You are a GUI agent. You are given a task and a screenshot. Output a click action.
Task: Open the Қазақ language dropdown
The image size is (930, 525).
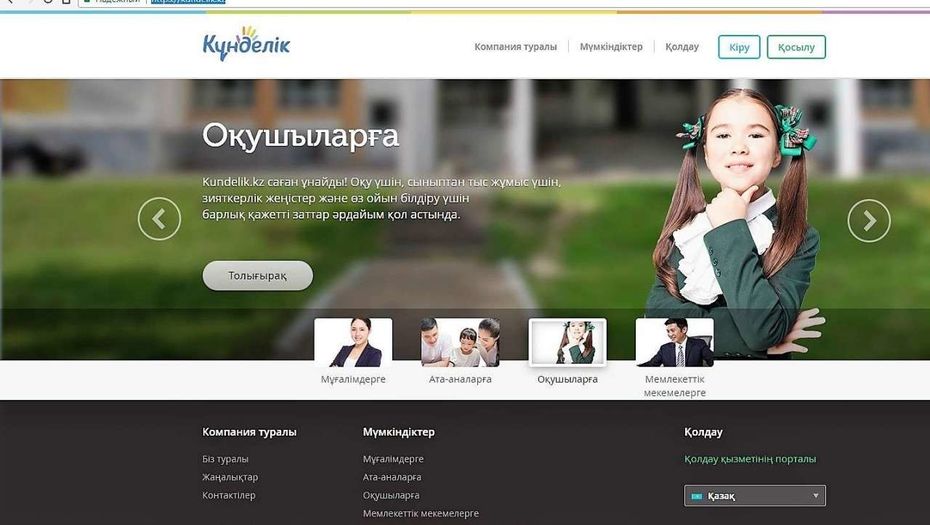pos(755,496)
